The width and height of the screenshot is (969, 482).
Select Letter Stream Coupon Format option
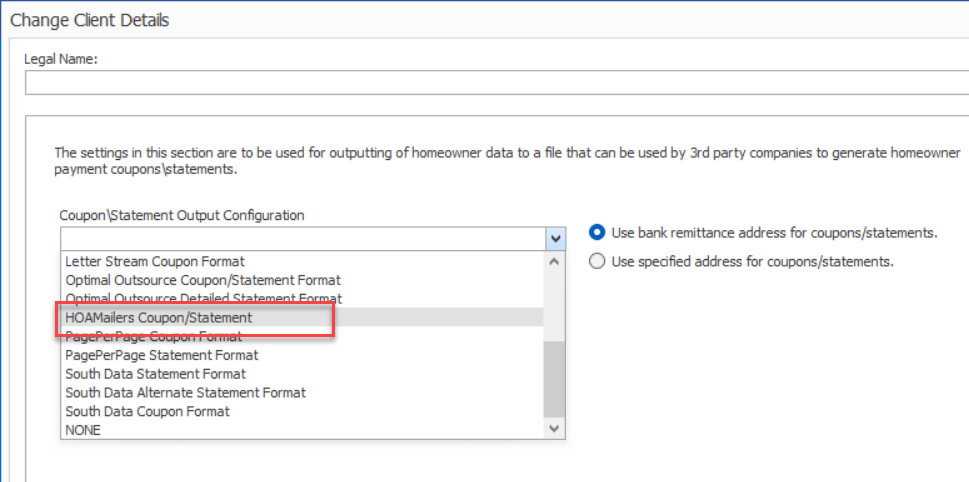coord(154,262)
